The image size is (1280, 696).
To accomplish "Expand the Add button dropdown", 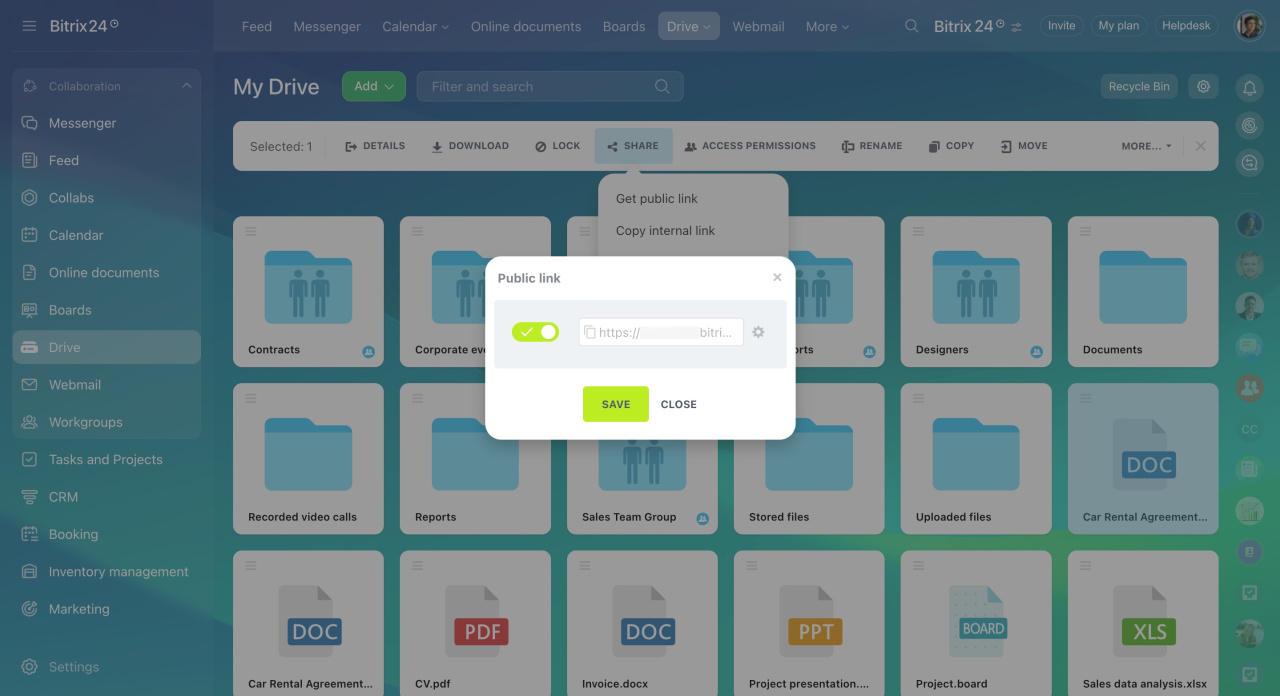I will point(374,87).
